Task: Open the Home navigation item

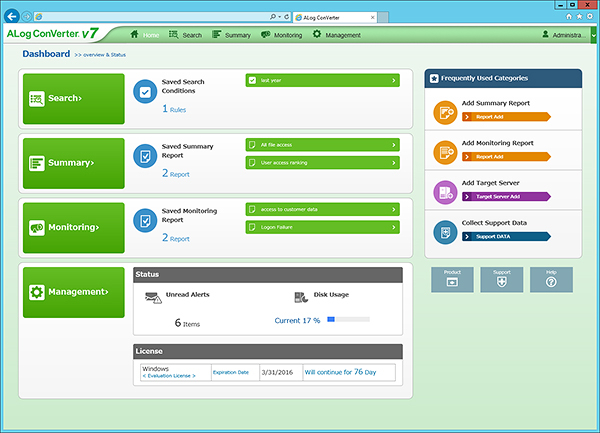Action: (145, 35)
